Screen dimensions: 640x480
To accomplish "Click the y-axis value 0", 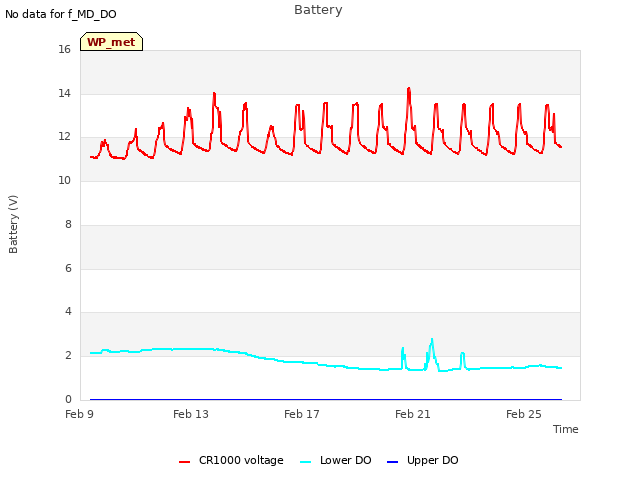I will 68,399.
